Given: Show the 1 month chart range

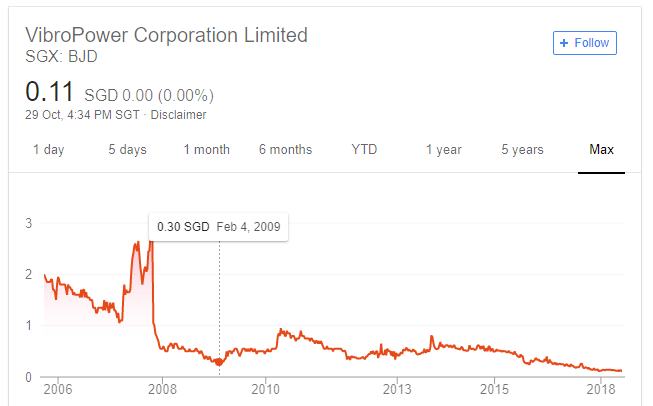Looking at the screenshot, I should [206, 150].
